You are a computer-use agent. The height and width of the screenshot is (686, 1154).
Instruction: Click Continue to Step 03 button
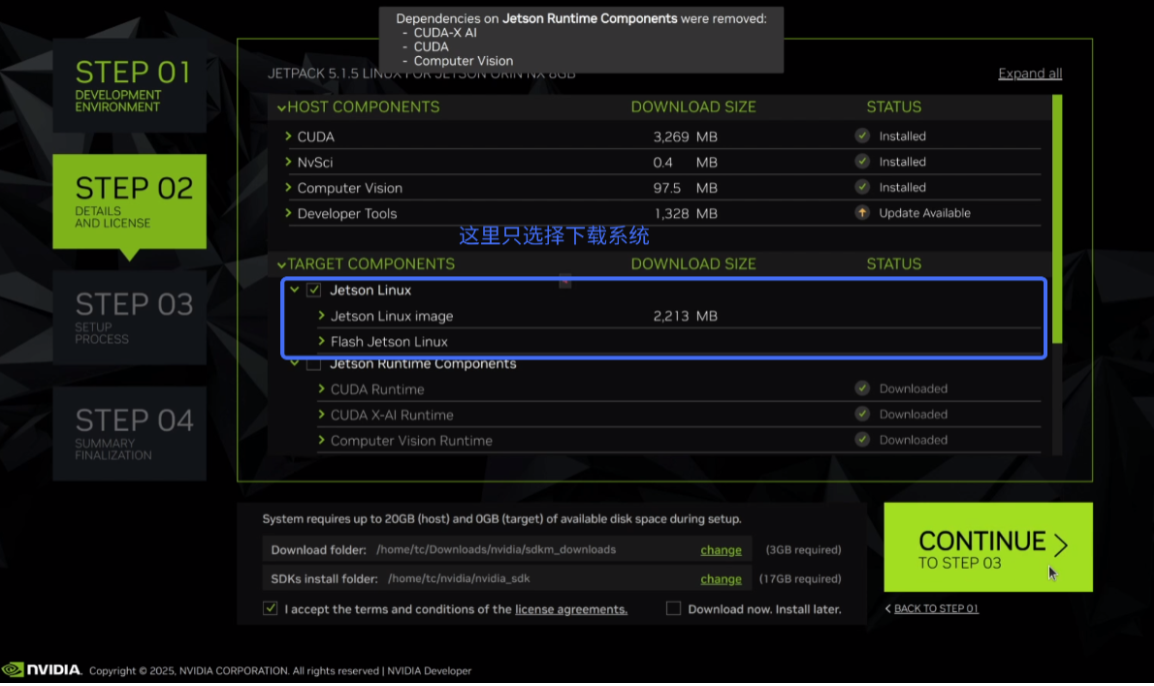pos(988,547)
